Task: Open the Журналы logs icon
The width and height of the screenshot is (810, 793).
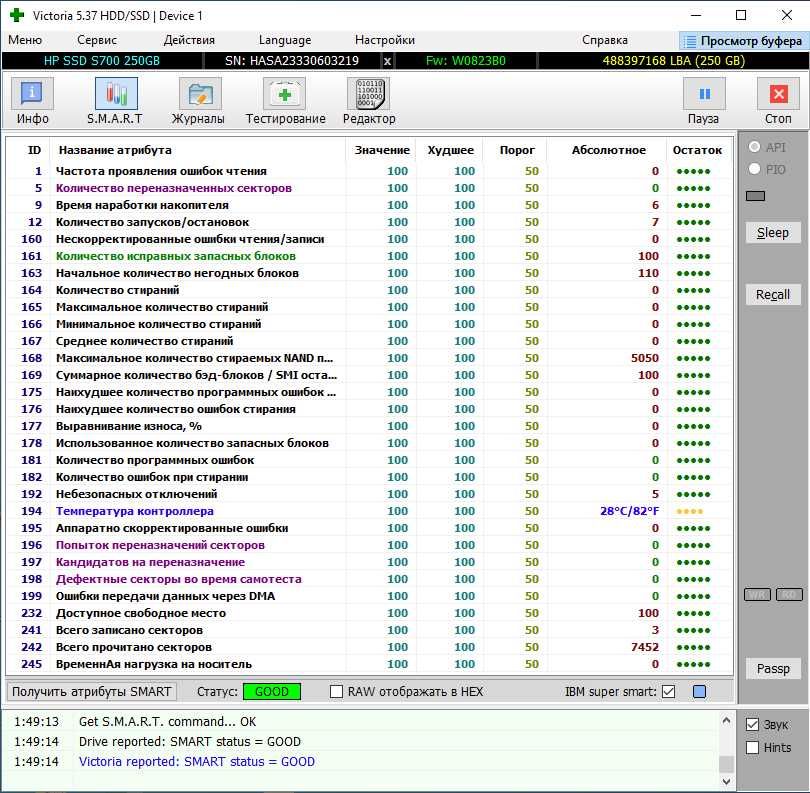Action: tap(200, 94)
